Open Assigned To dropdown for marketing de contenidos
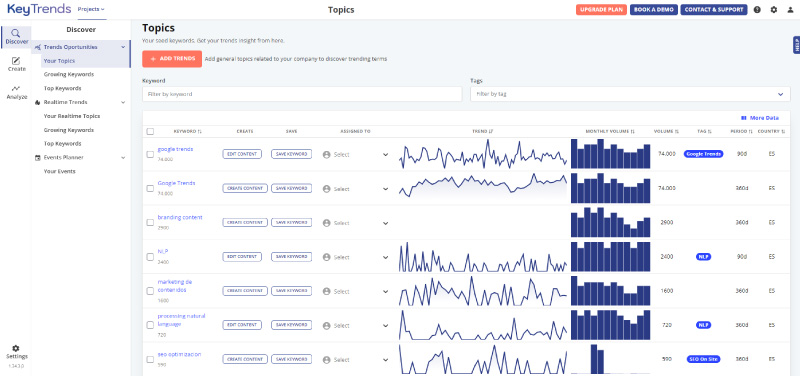Image resolution: width=800 pixels, height=376 pixels. click(x=356, y=291)
